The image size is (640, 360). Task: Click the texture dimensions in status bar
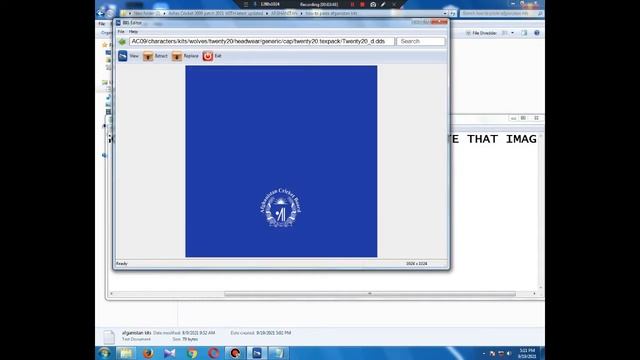coord(416,264)
